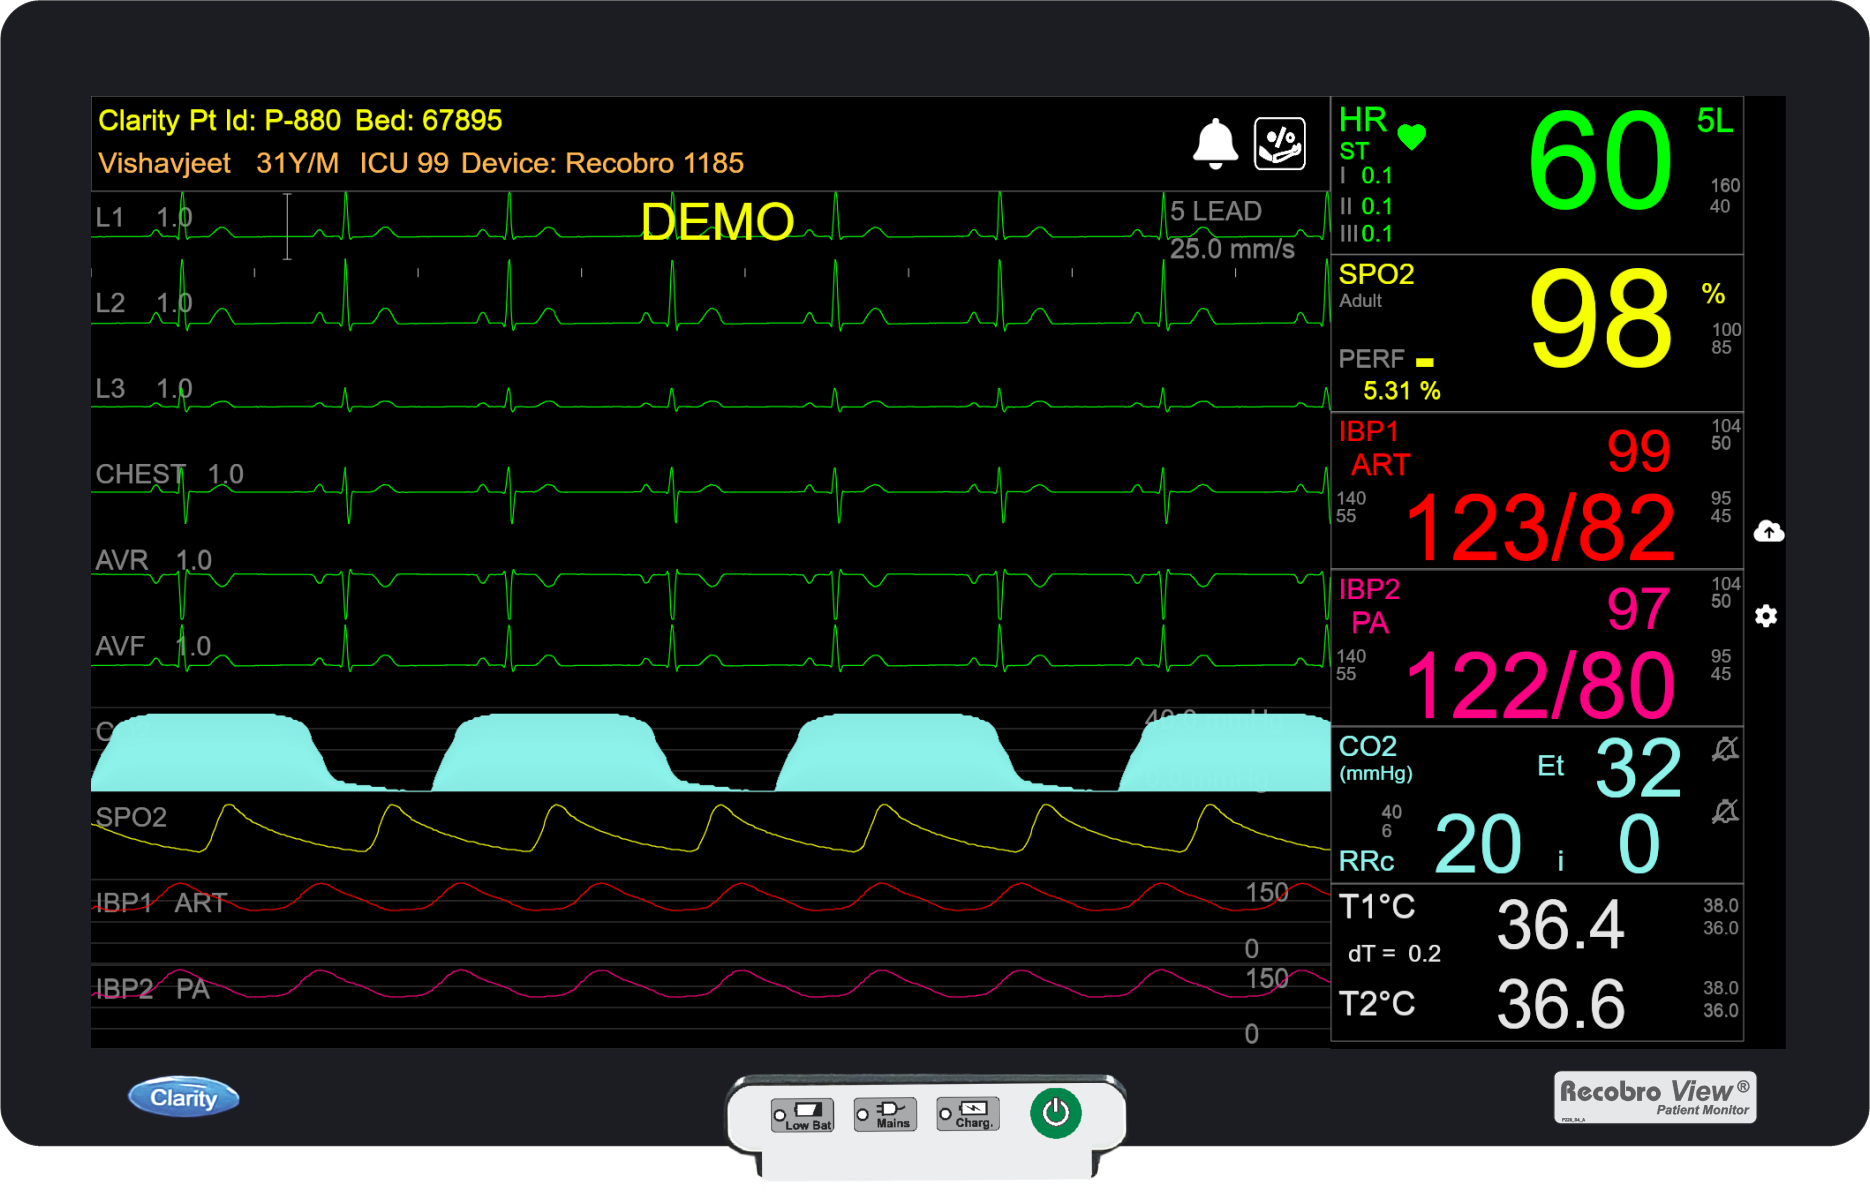
Task: Open the patient admit hand icon
Action: coord(1280,144)
